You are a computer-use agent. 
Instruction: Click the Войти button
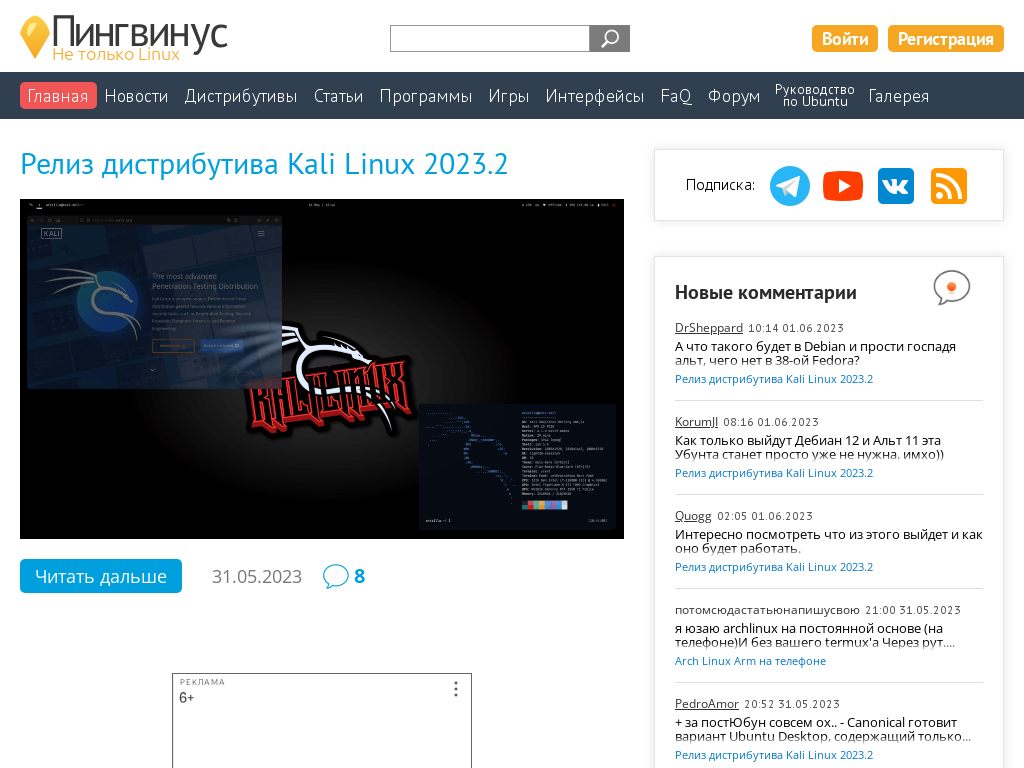[x=844, y=39]
